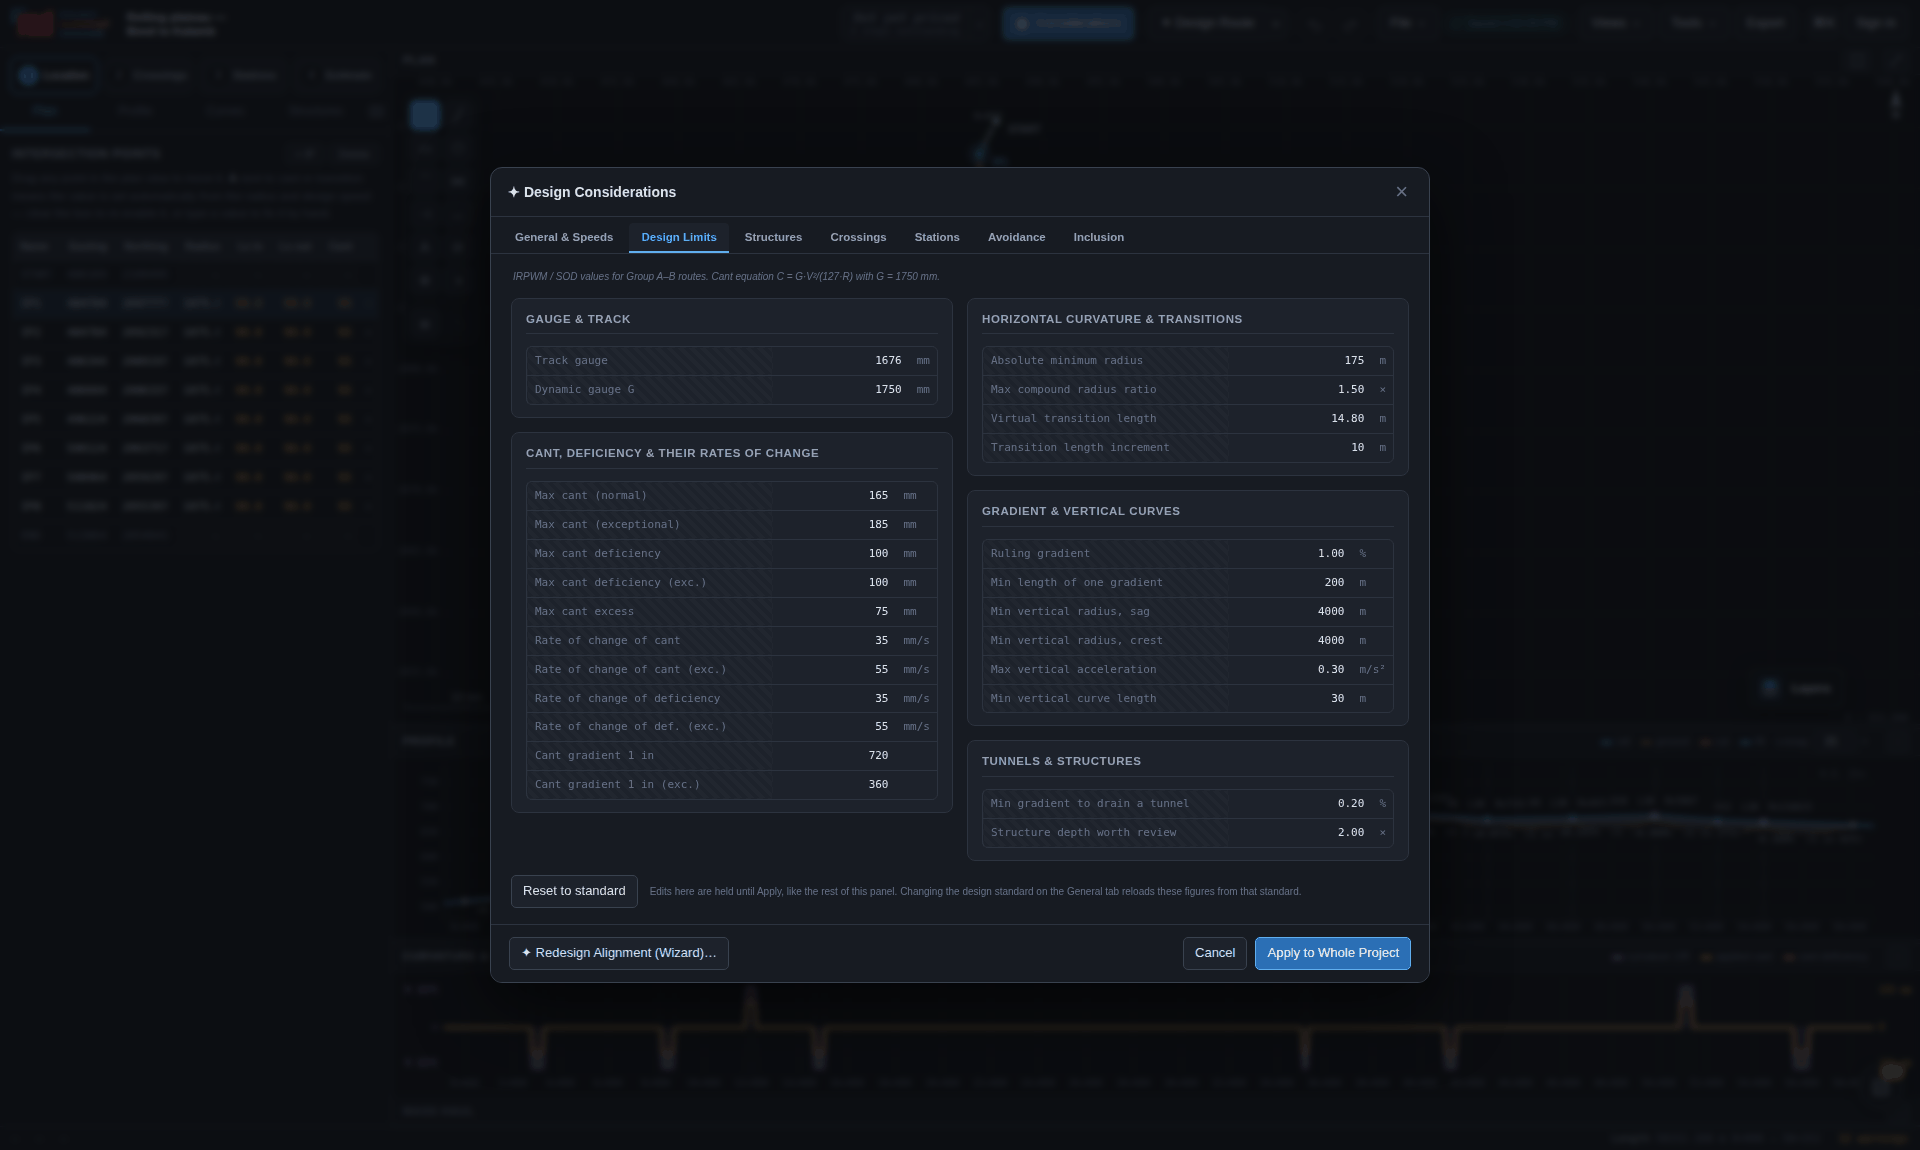Image resolution: width=1920 pixels, height=1150 pixels.
Task: Edit Rate of change of def. (exc.) value
Action: pyautogui.click(x=834, y=727)
